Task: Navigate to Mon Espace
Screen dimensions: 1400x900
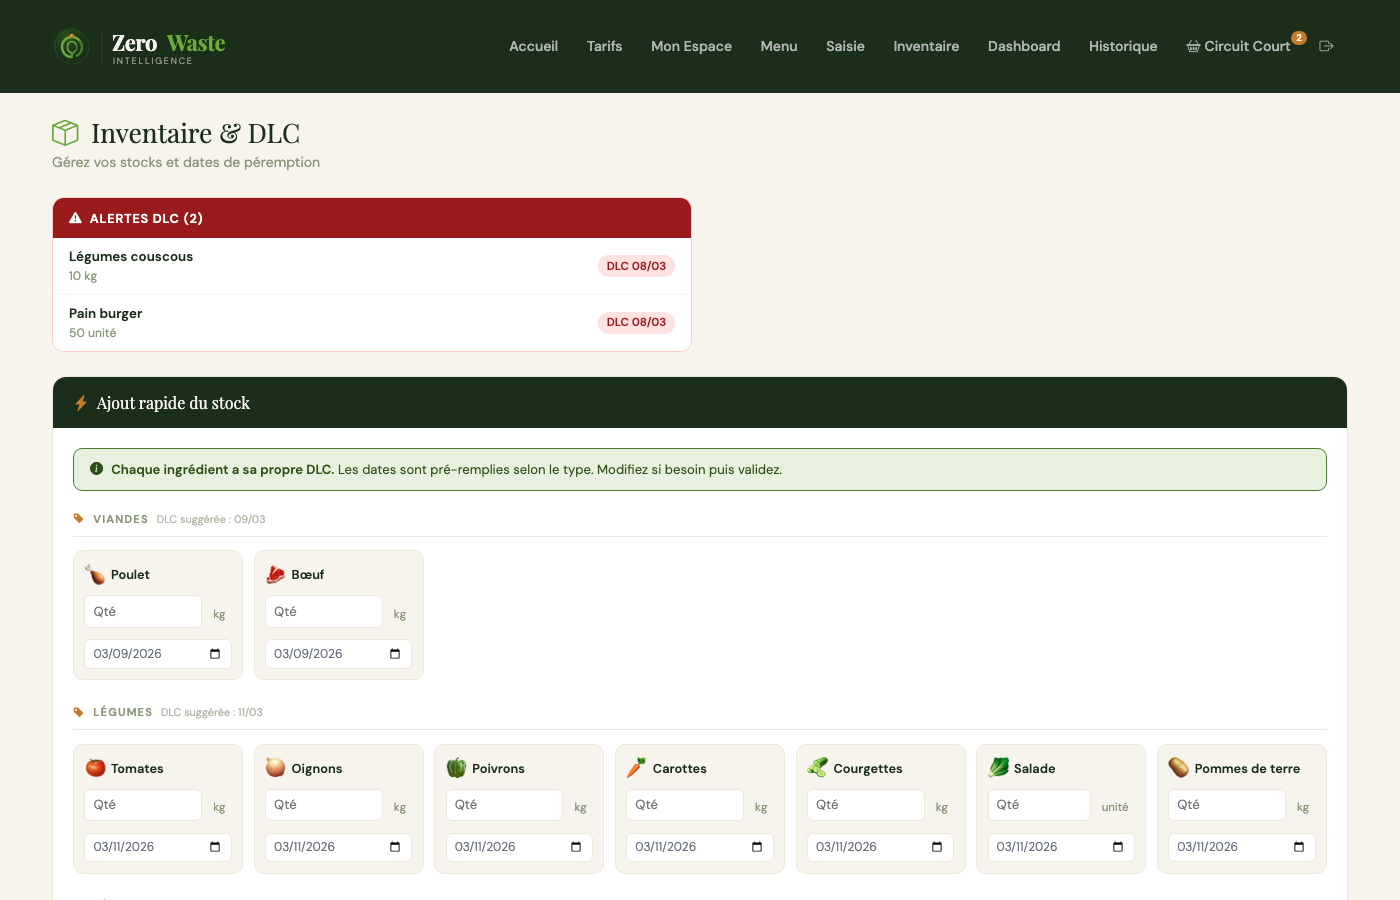Action: click(x=691, y=46)
